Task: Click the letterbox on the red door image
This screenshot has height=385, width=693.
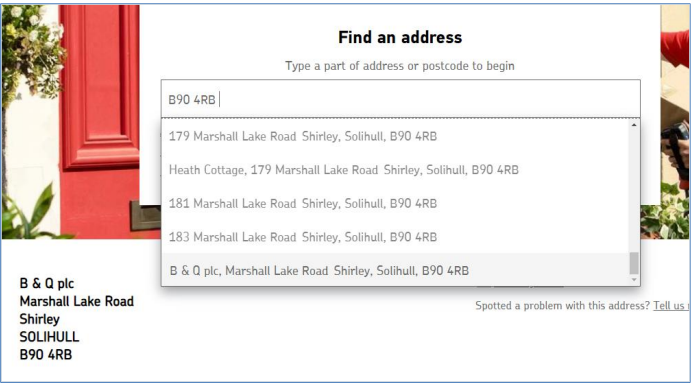Action: click(x=145, y=215)
